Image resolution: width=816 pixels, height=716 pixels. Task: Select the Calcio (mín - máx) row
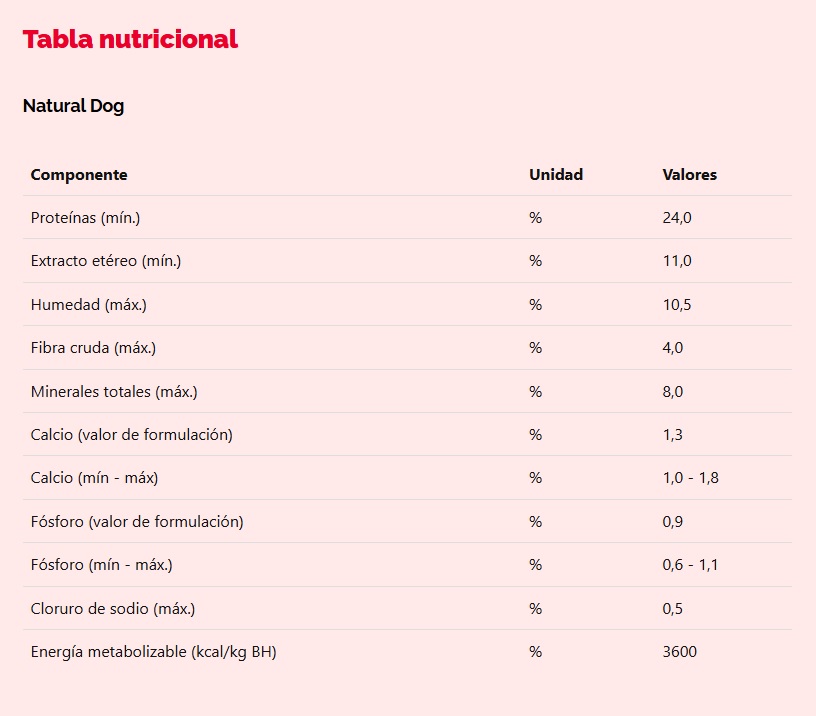[x=407, y=478]
